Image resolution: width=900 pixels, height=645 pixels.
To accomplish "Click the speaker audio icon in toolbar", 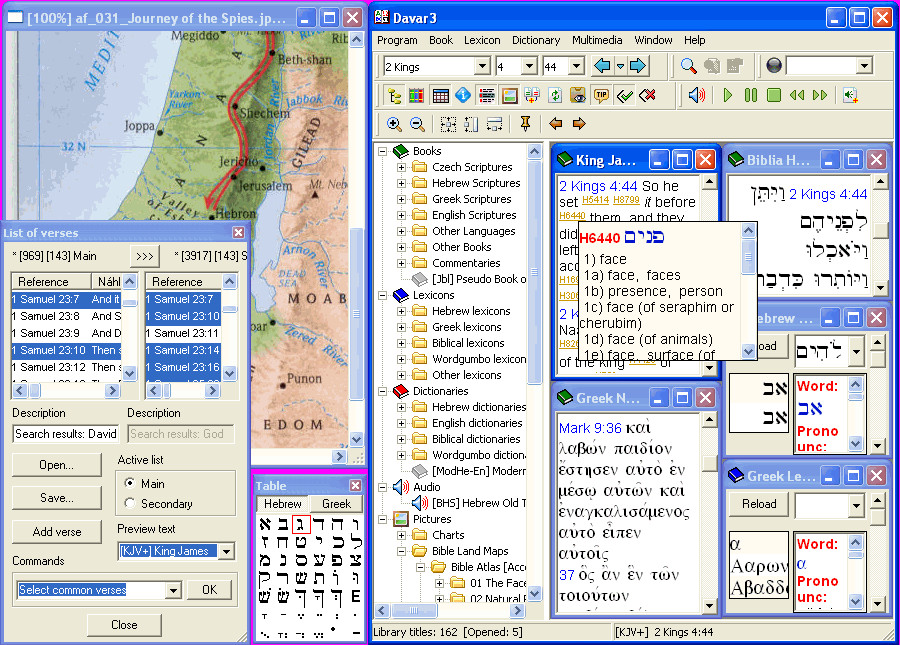I will click(696, 95).
